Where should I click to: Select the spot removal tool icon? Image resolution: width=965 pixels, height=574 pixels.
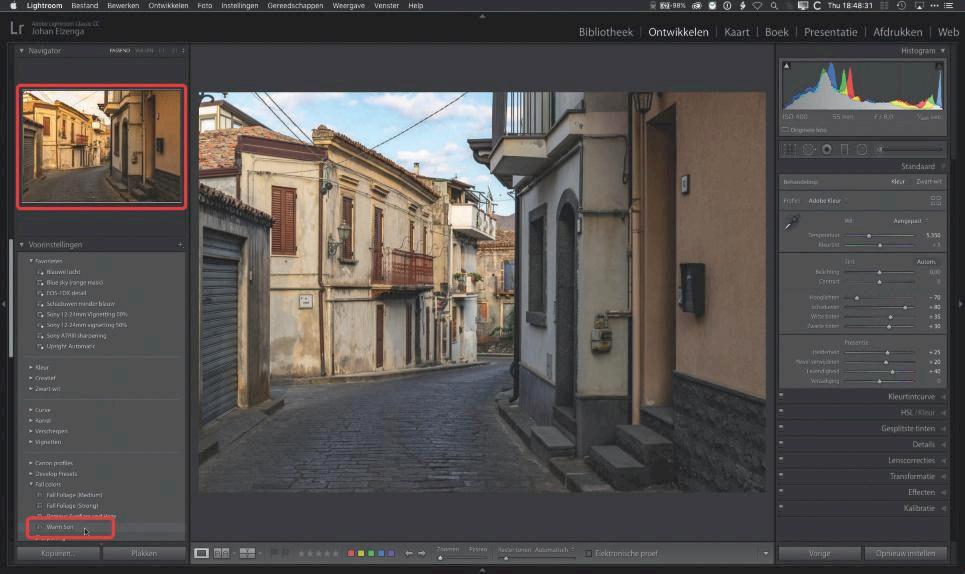tap(809, 149)
